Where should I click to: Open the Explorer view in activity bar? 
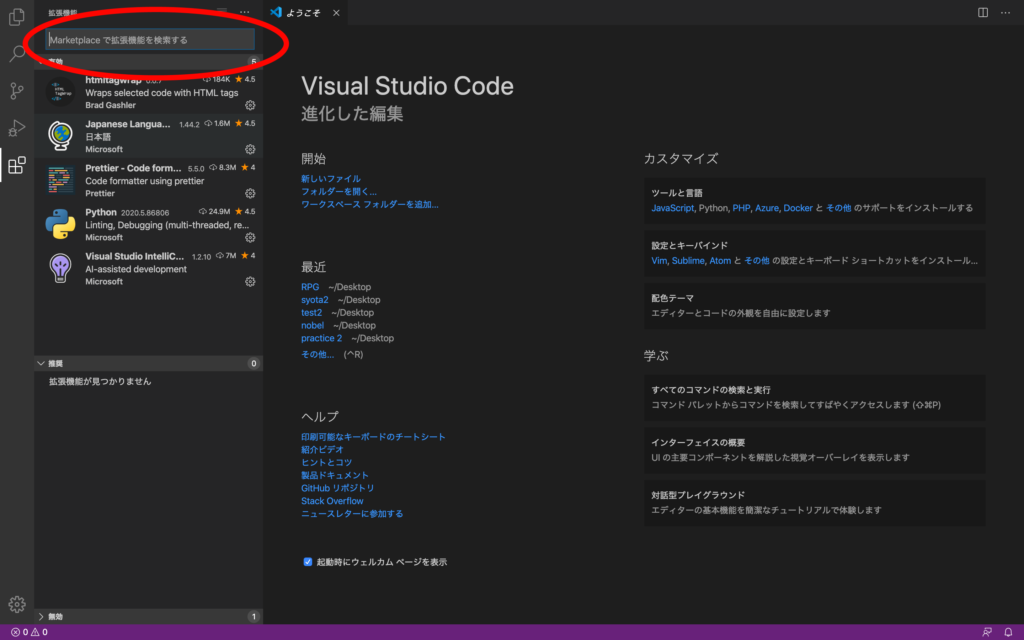(x=17, y=16)
